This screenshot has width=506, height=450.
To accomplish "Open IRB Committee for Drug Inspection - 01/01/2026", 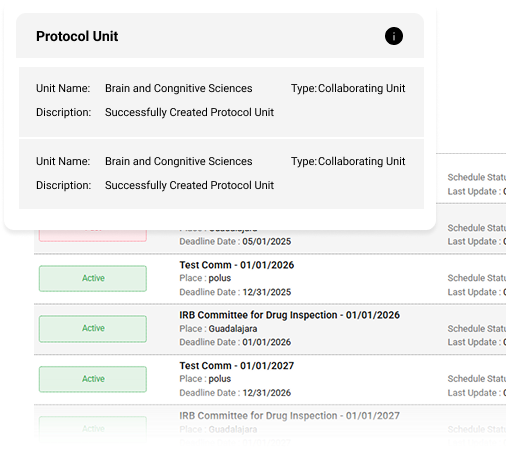I will coord(289,315).
